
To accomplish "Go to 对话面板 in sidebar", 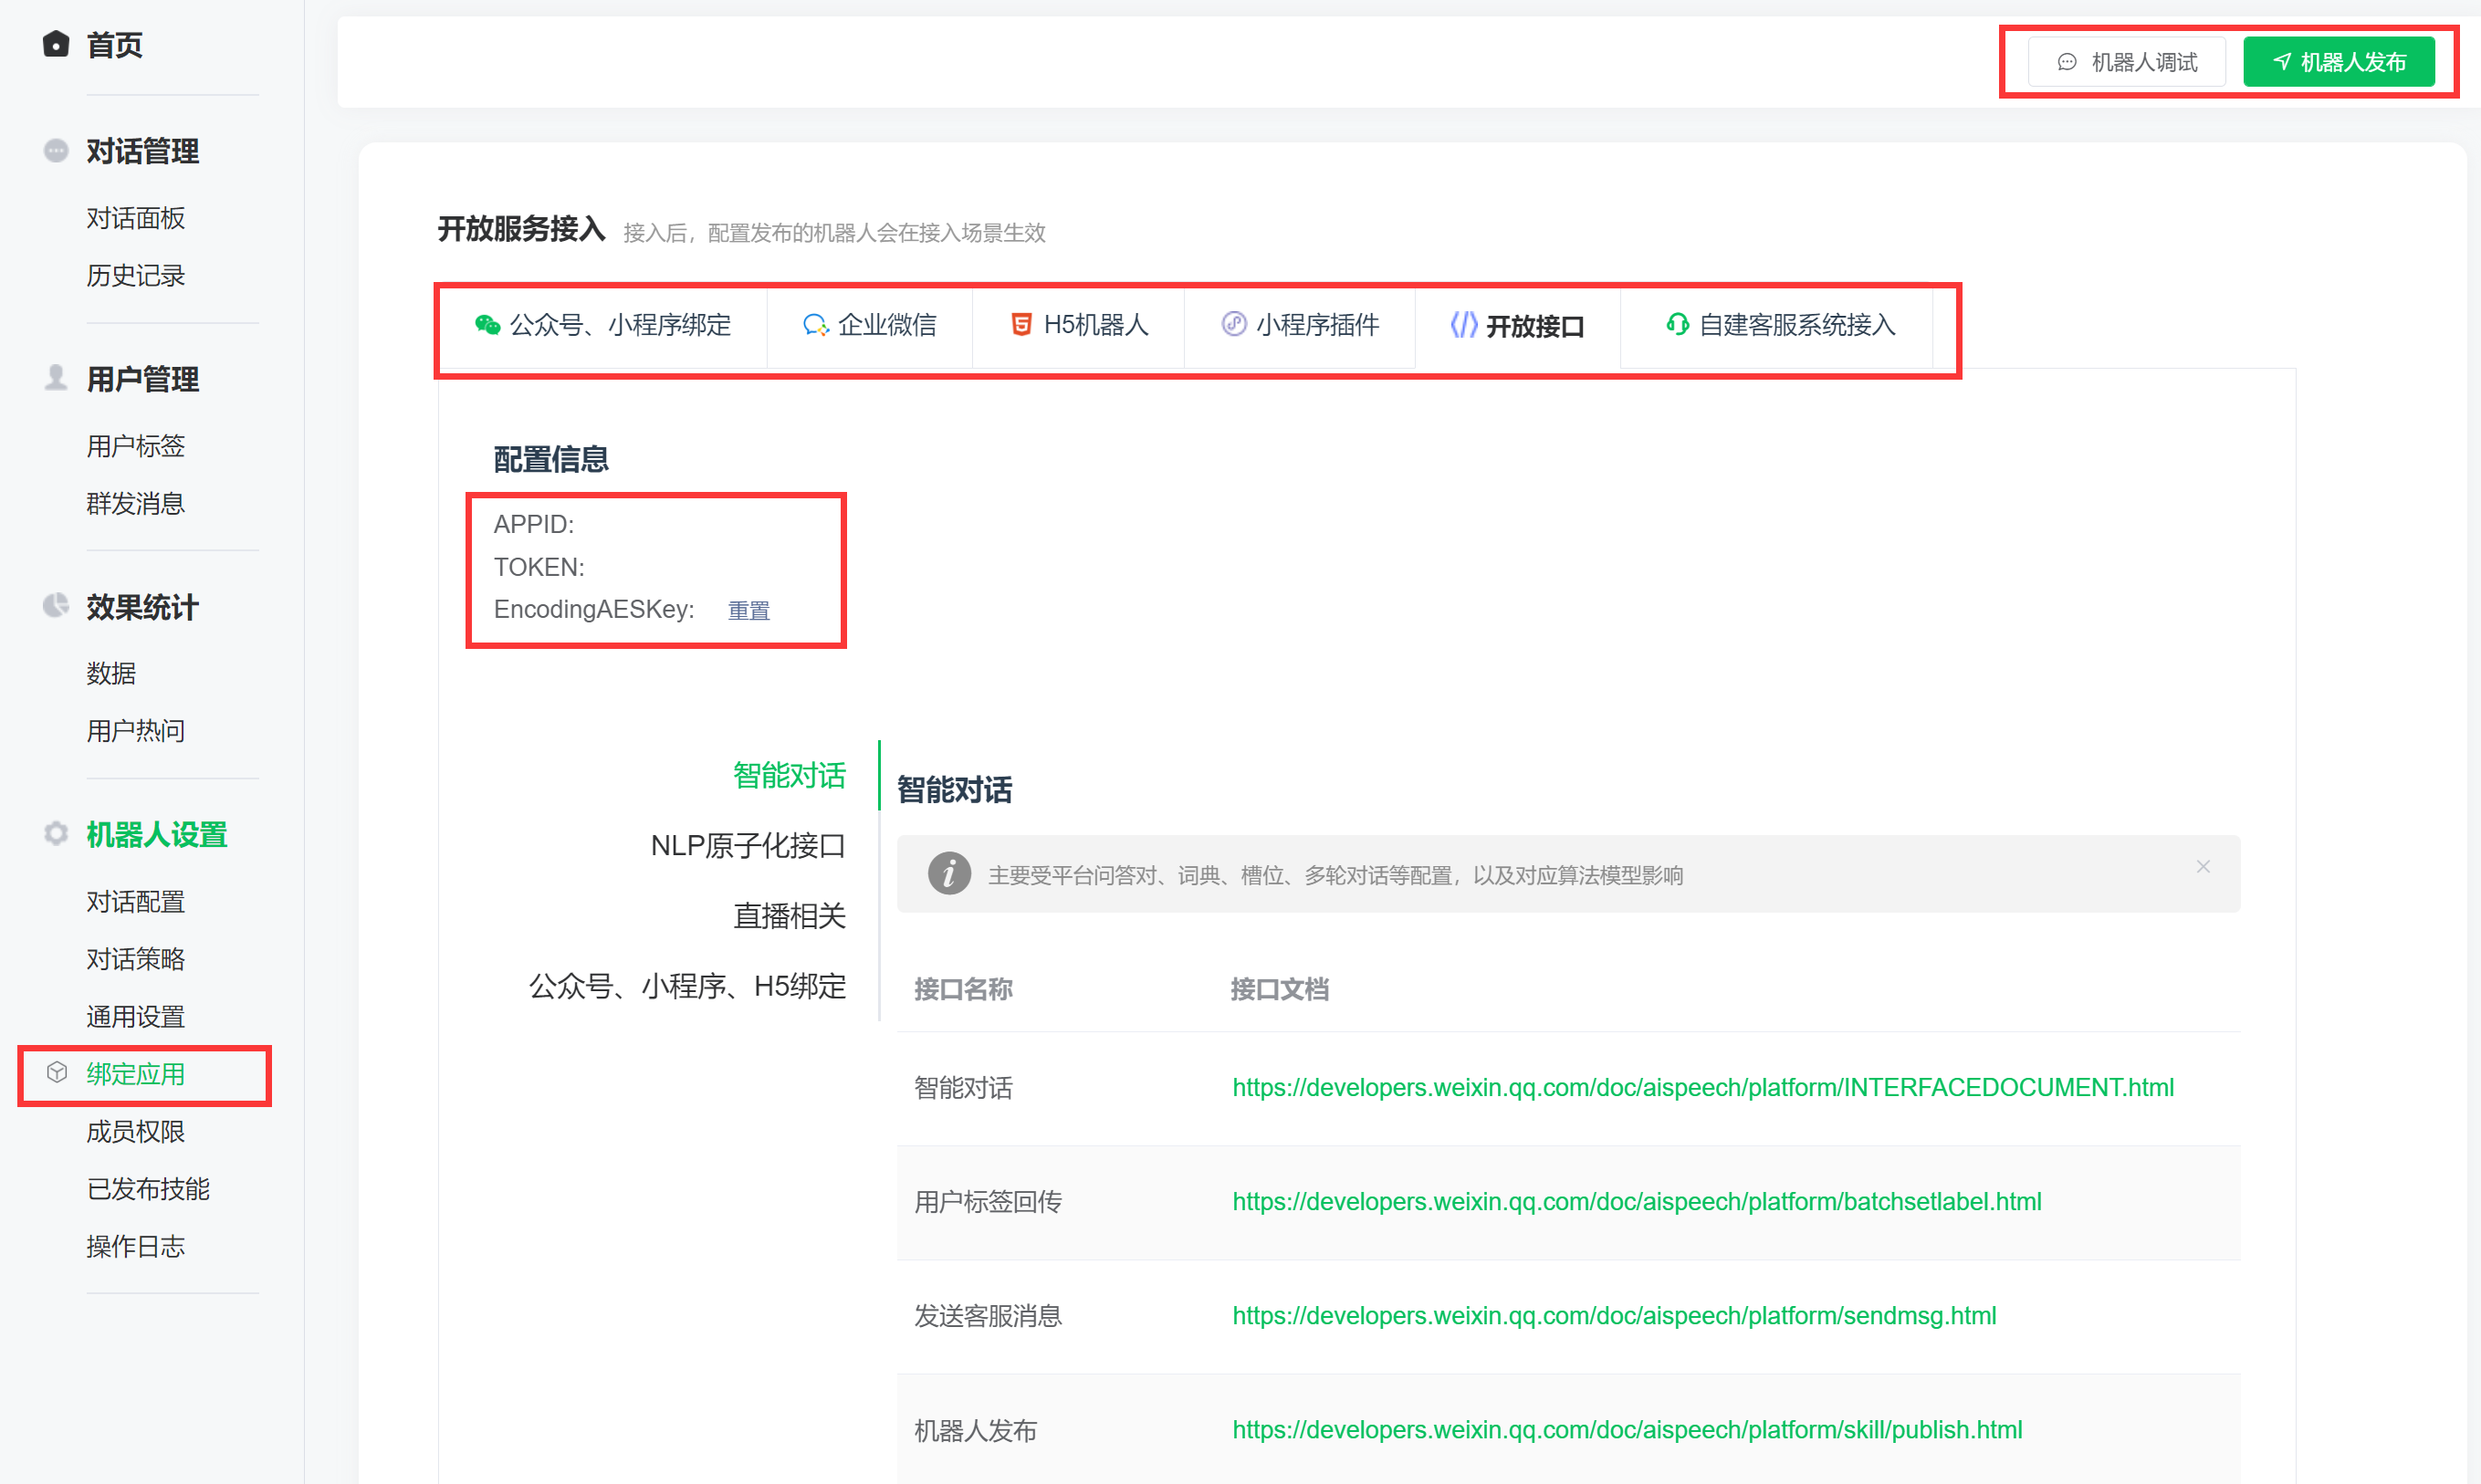I will [x=135, y=218].
